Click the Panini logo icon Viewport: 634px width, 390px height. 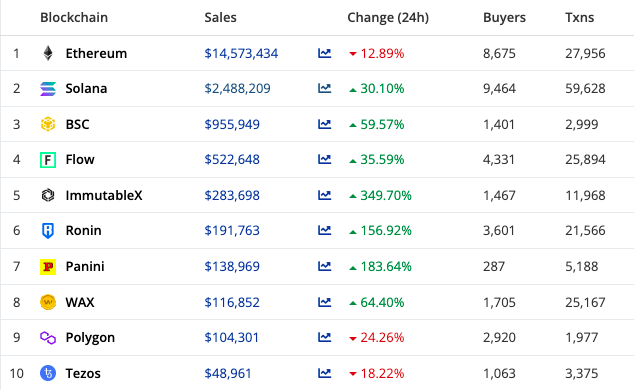(48, 267)
